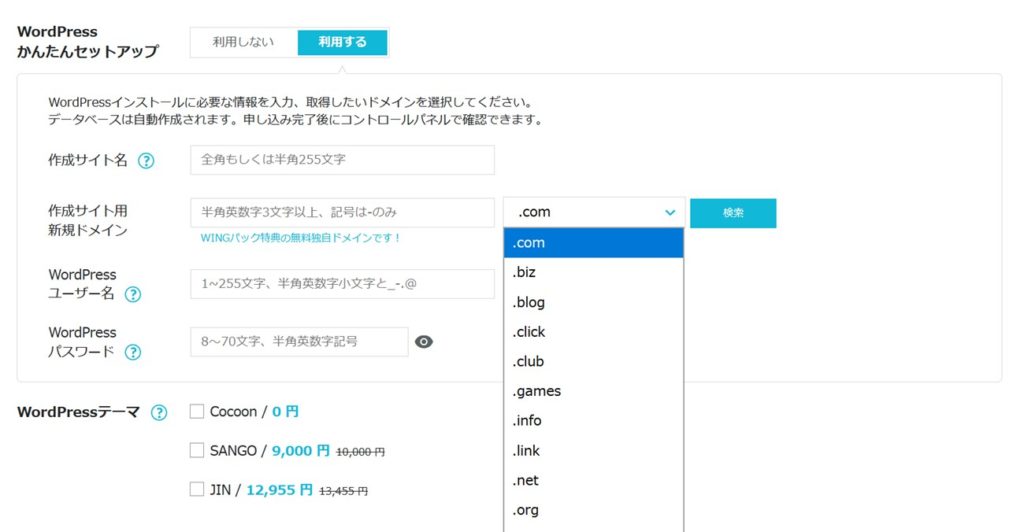The width and height of the screenshot is (1024, 532).
Task: Choose .biz in the dropdown list
Action: 594,272
